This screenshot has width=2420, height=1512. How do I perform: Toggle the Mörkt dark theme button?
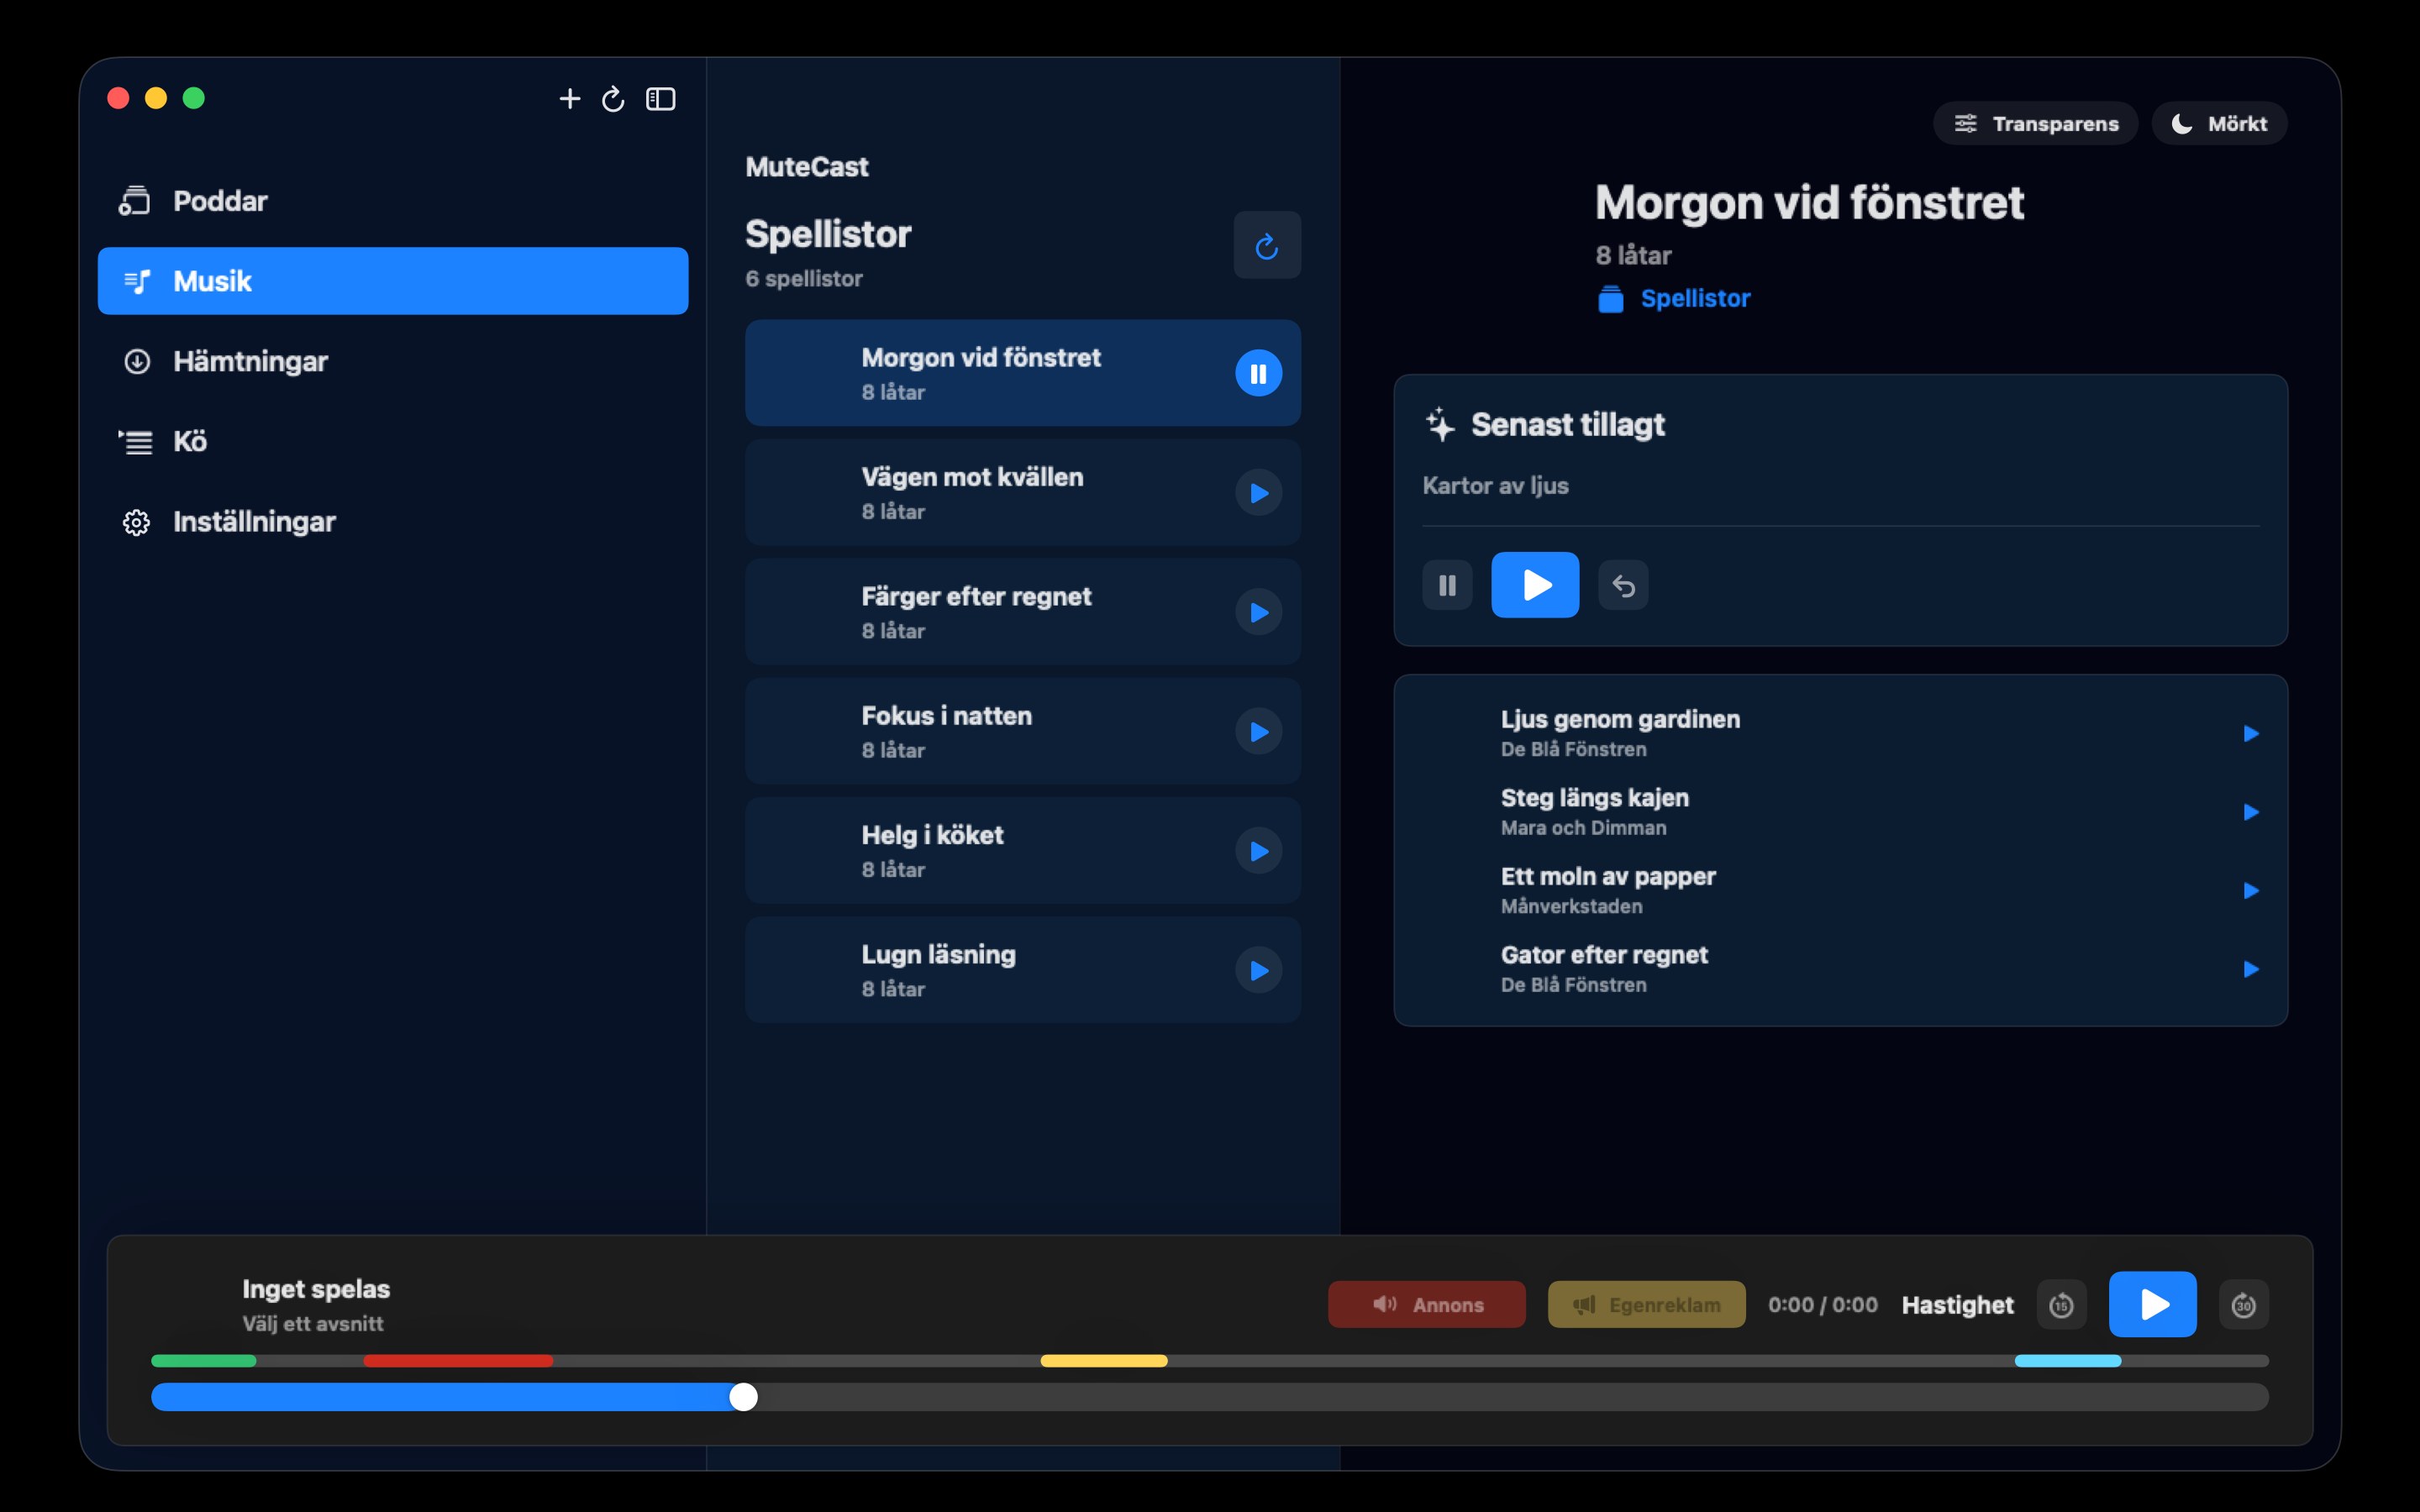2218,123
